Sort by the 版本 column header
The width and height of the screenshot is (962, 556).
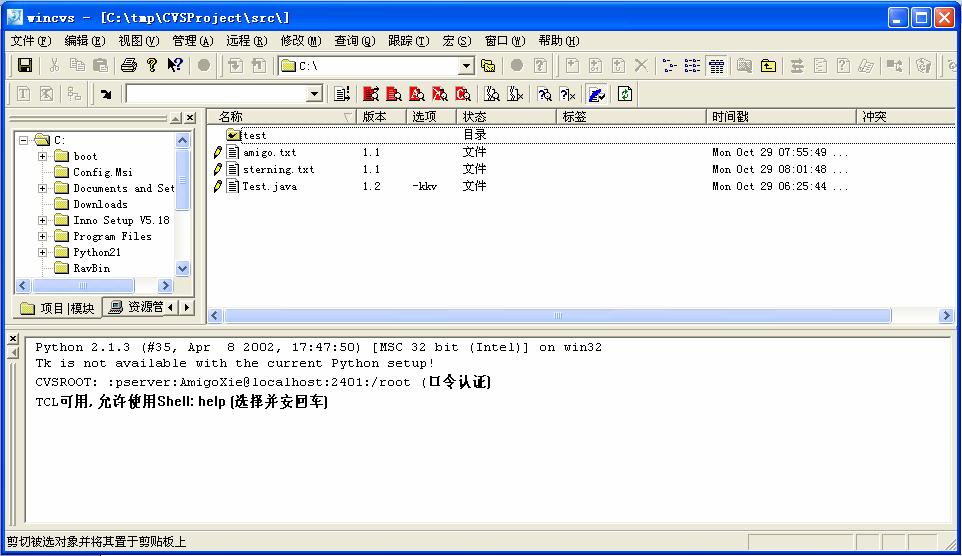[x=381, y=117]
